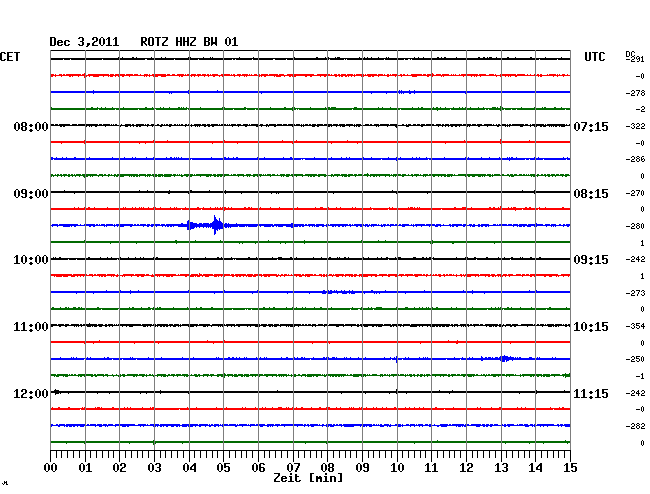The image size is (650, 494).
Task: Click the UTC time label "07:15"
Action: pos(591,127)
